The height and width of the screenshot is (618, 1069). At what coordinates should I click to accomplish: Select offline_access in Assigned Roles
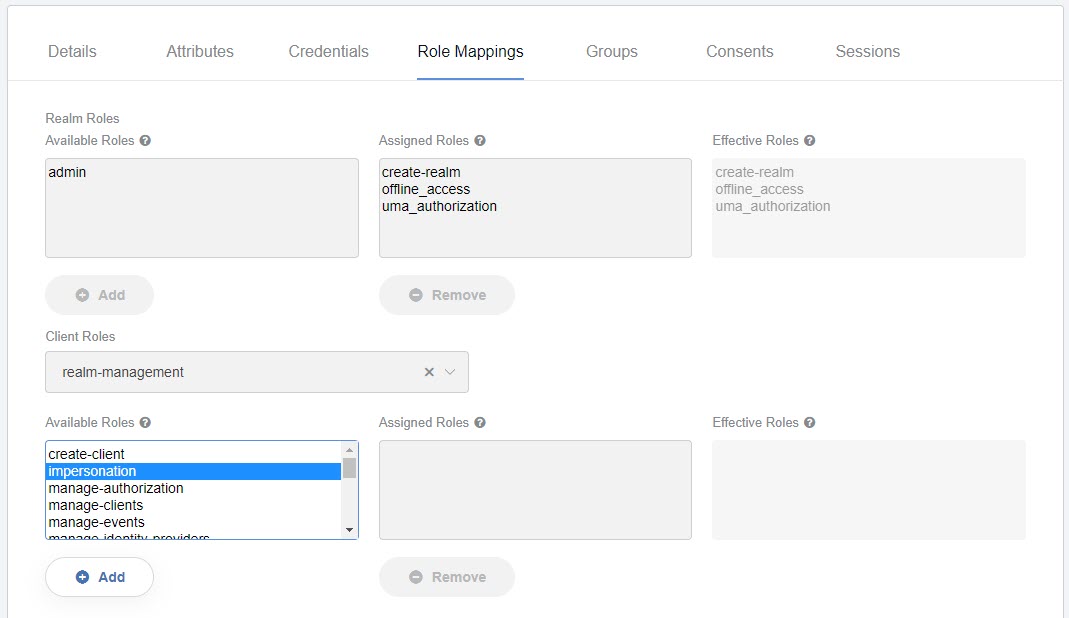pos(425,189)
